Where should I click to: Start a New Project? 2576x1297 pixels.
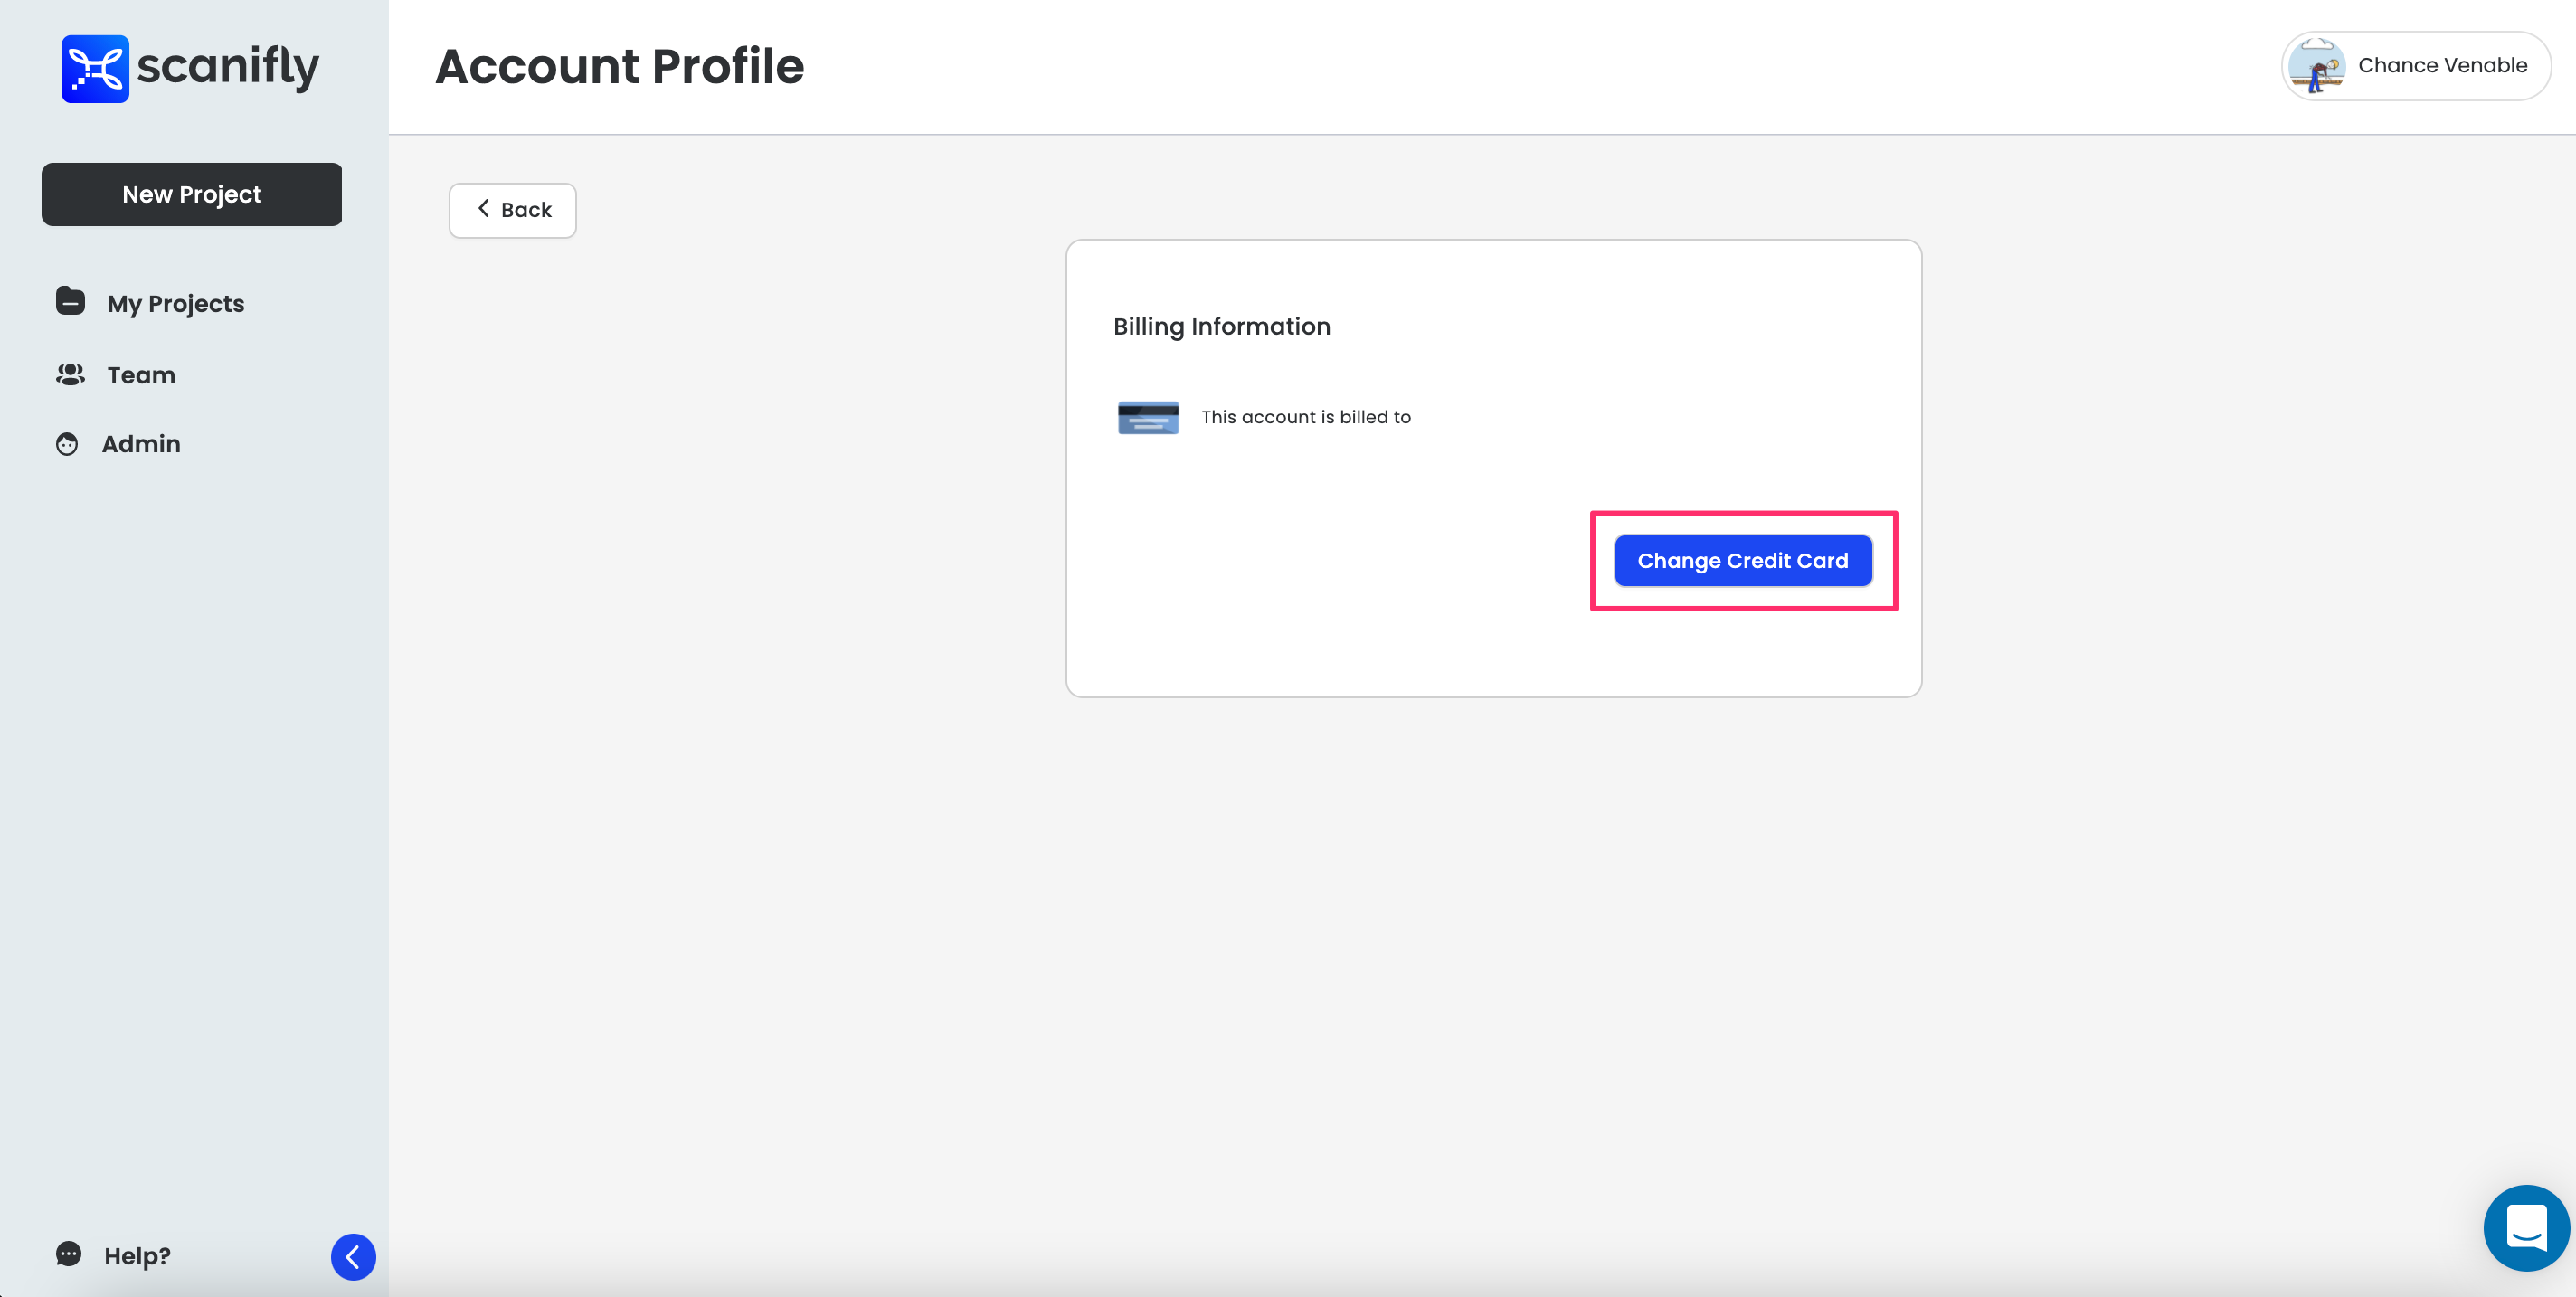(192, 194)
